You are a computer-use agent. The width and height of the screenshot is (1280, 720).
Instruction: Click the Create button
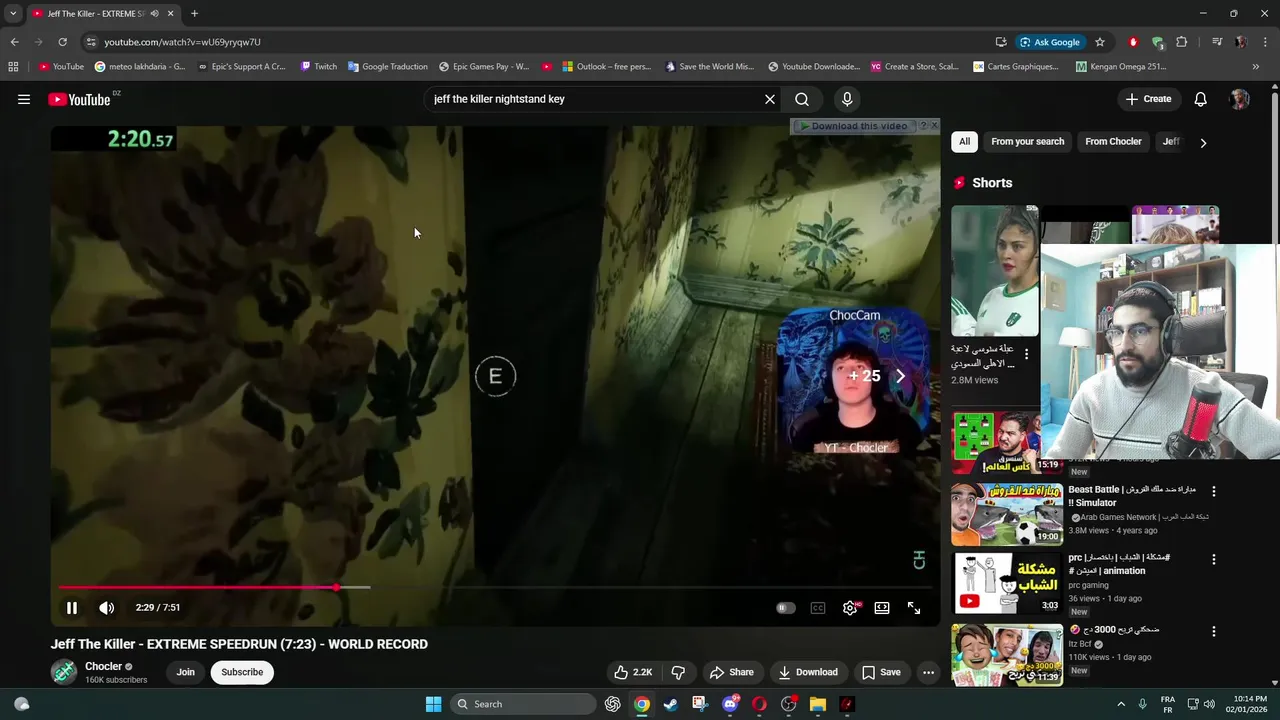(x=1148, y=99)
